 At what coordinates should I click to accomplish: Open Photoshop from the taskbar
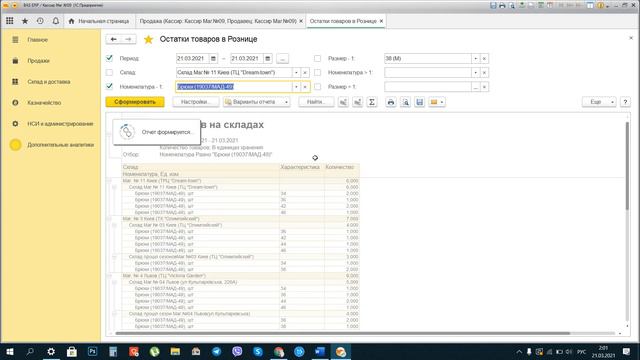tap(92, 351)
